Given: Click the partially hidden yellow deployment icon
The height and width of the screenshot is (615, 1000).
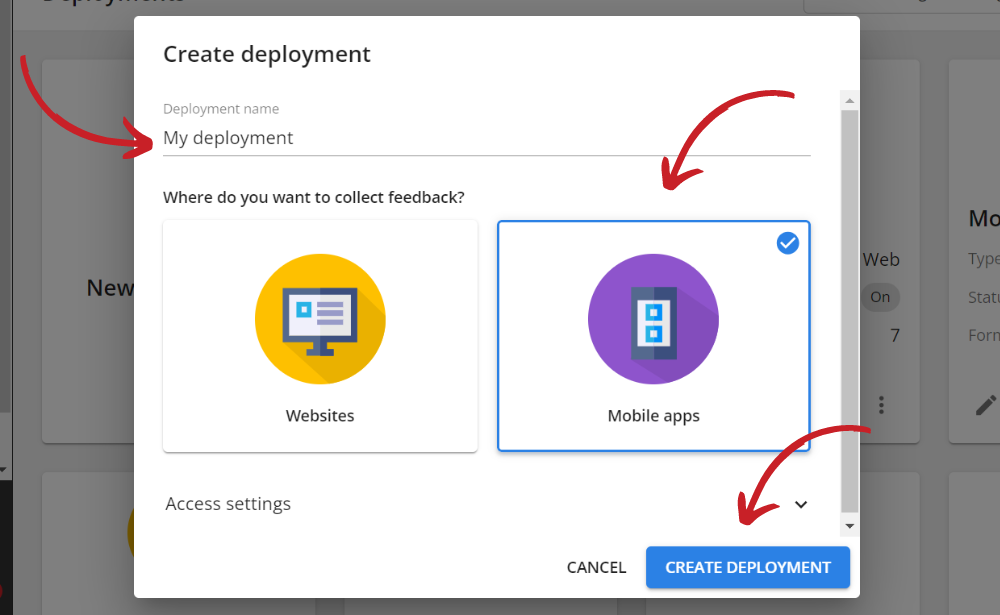Looking at the screenshot, I should coord(131,530).
